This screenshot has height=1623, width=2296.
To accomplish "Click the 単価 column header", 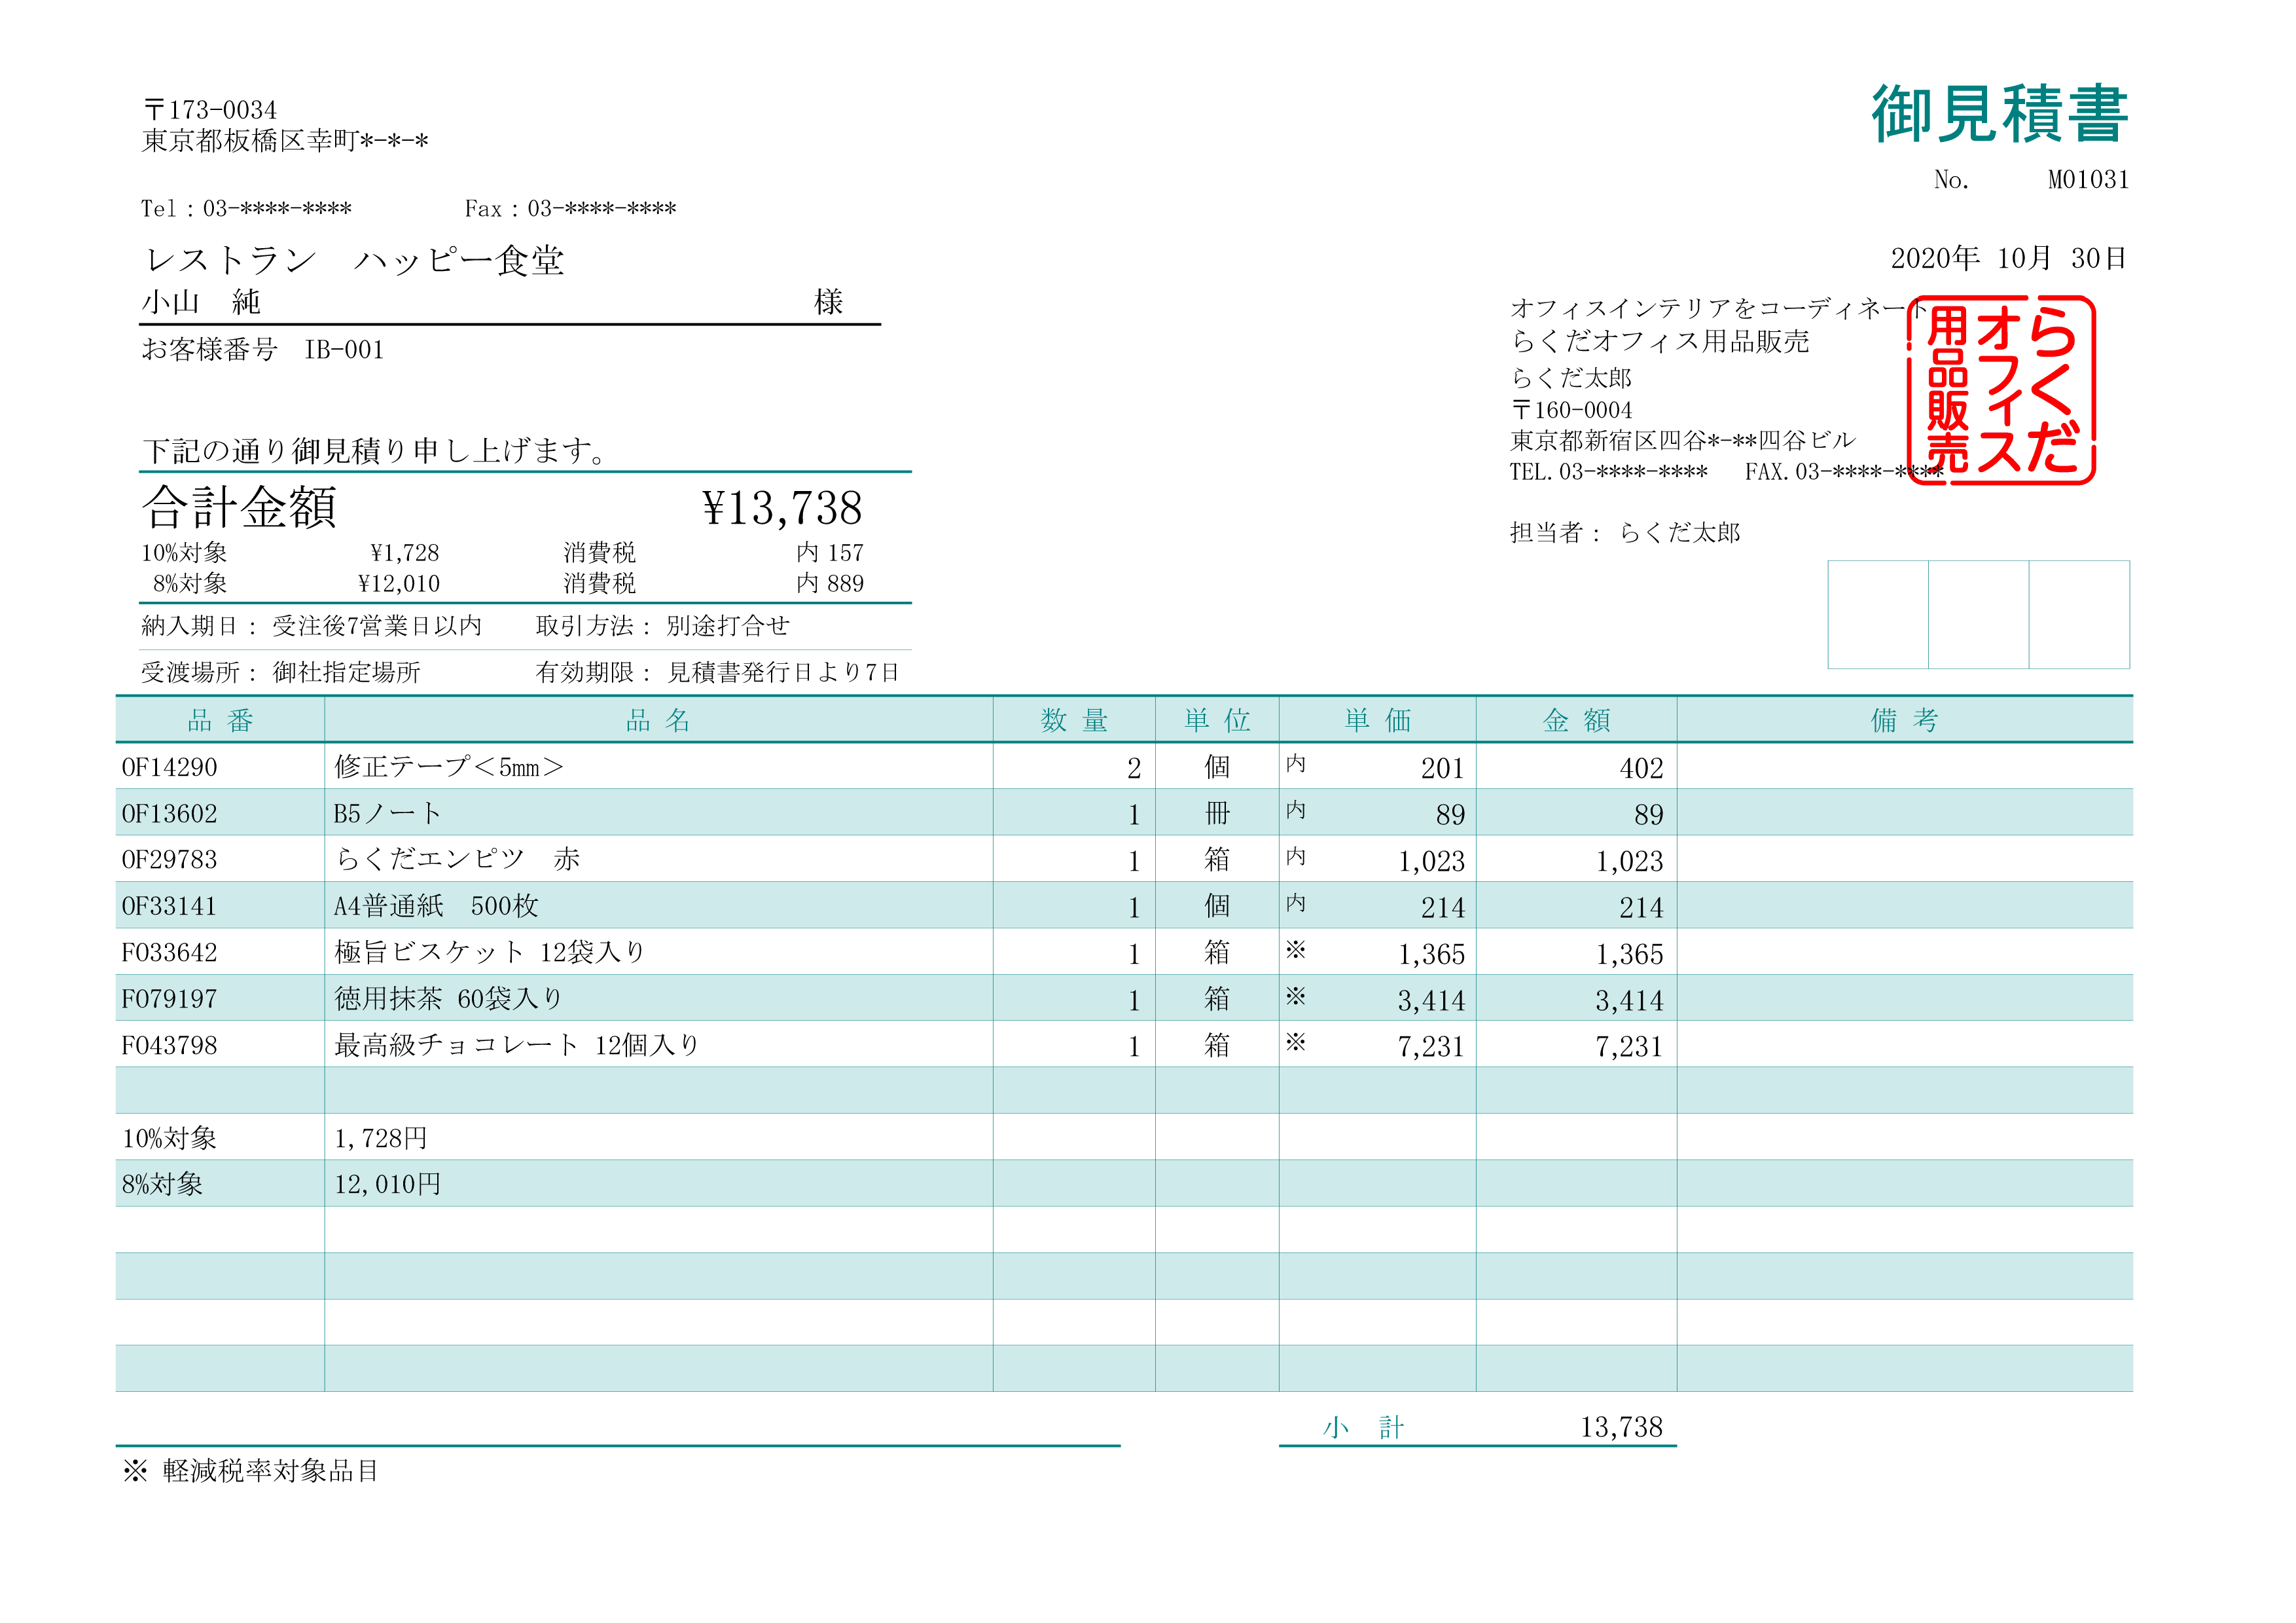I will tap(1377, 720).
